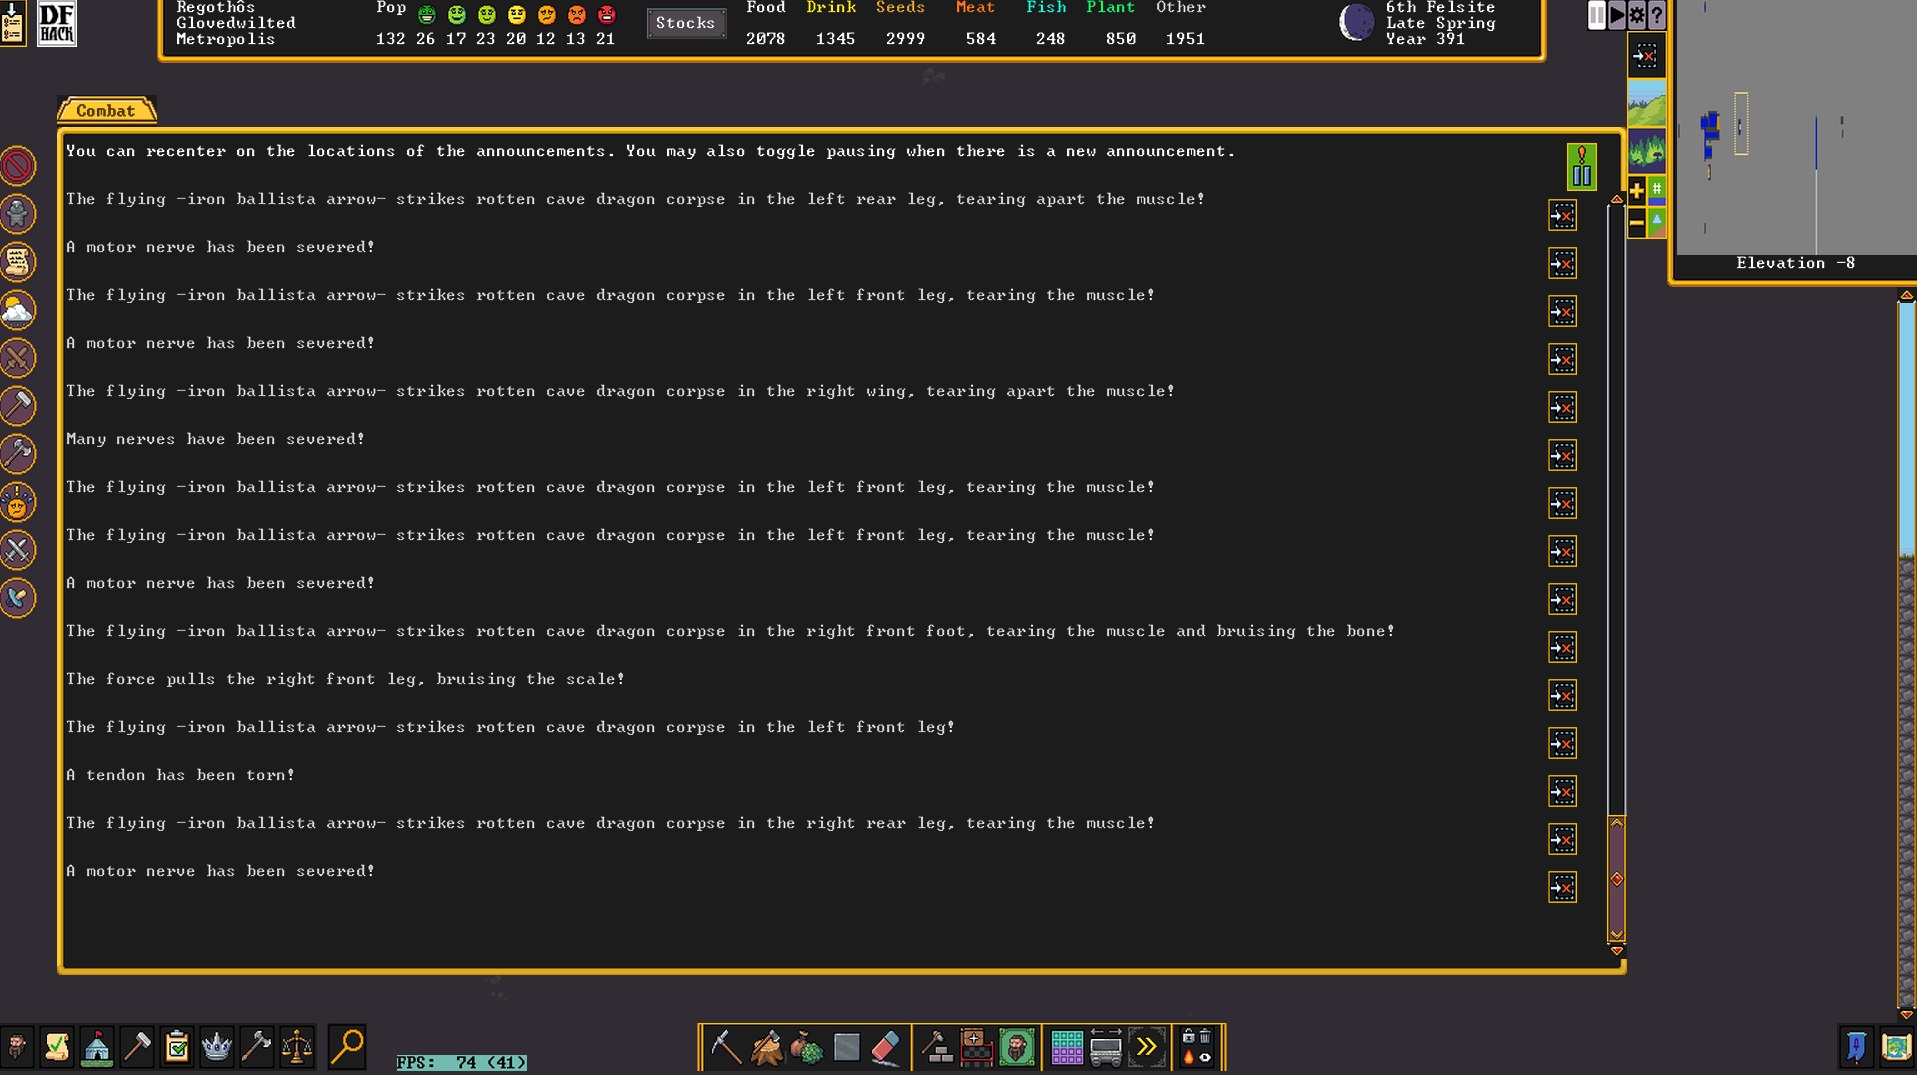Open the places tent icon
The height and width of the screenshot is (1075, 1917).
click(97, 1047)
